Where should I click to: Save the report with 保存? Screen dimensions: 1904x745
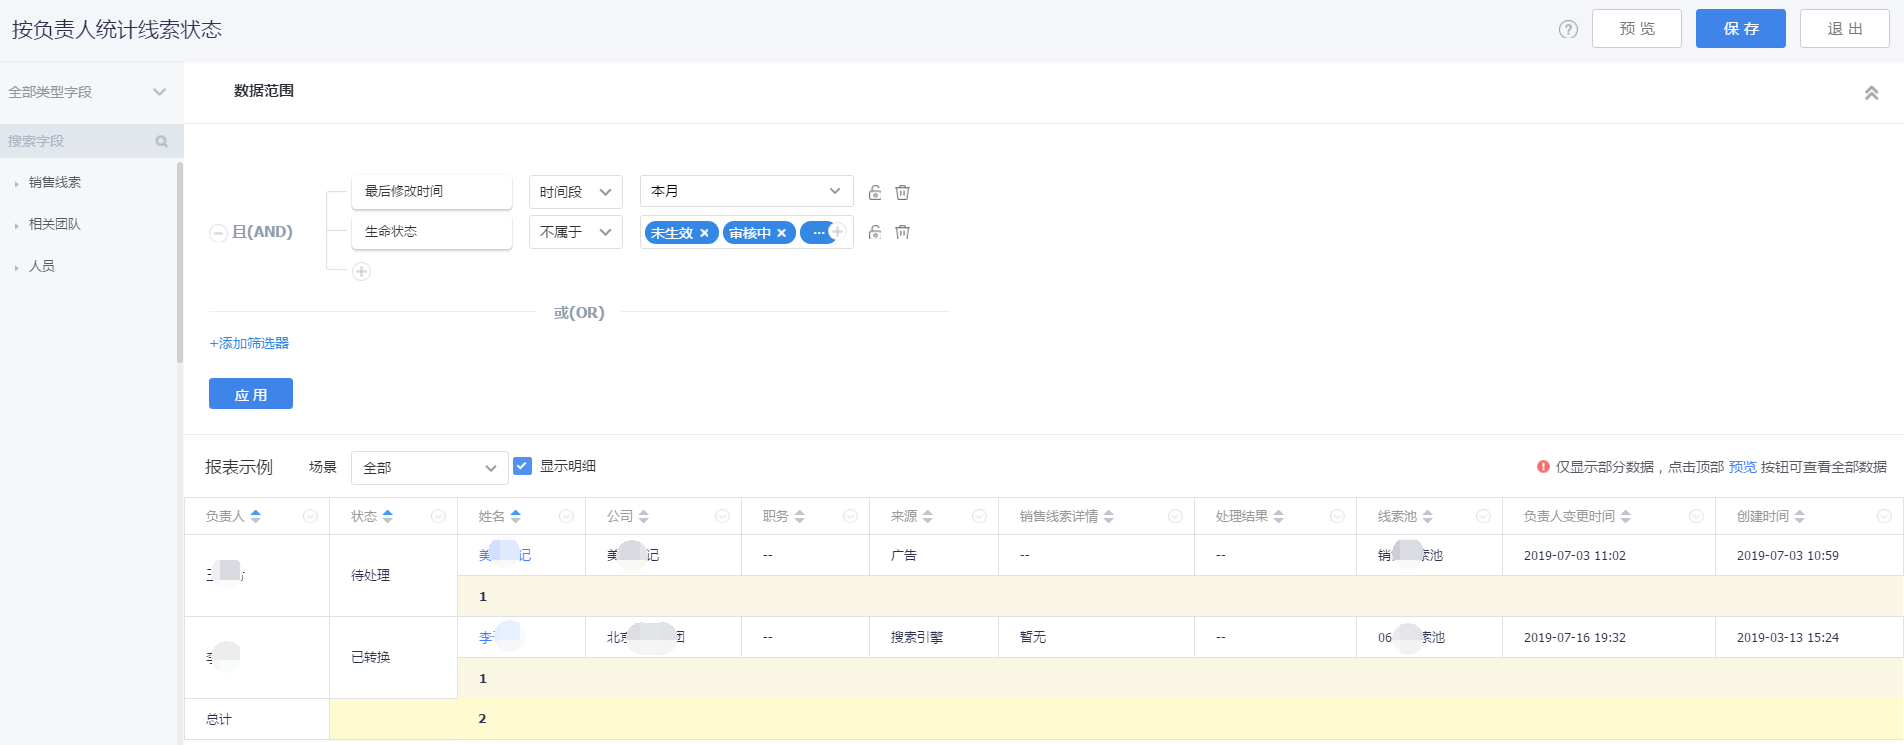[x=1741, y=29]
